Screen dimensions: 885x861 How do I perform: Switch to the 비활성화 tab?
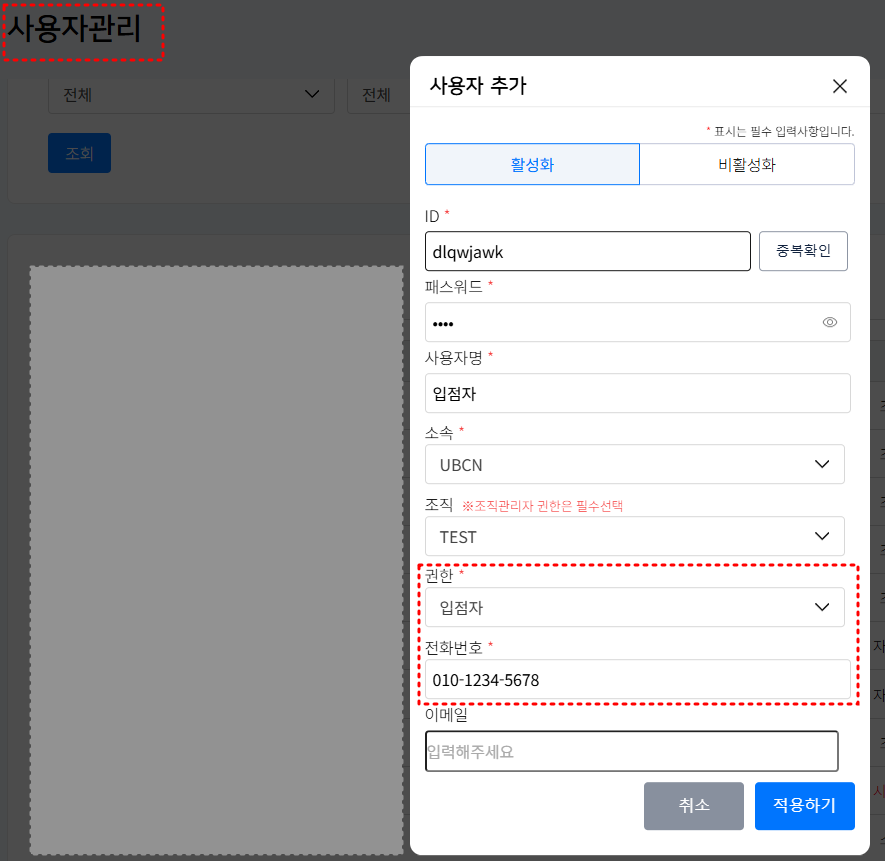[747, 163]
